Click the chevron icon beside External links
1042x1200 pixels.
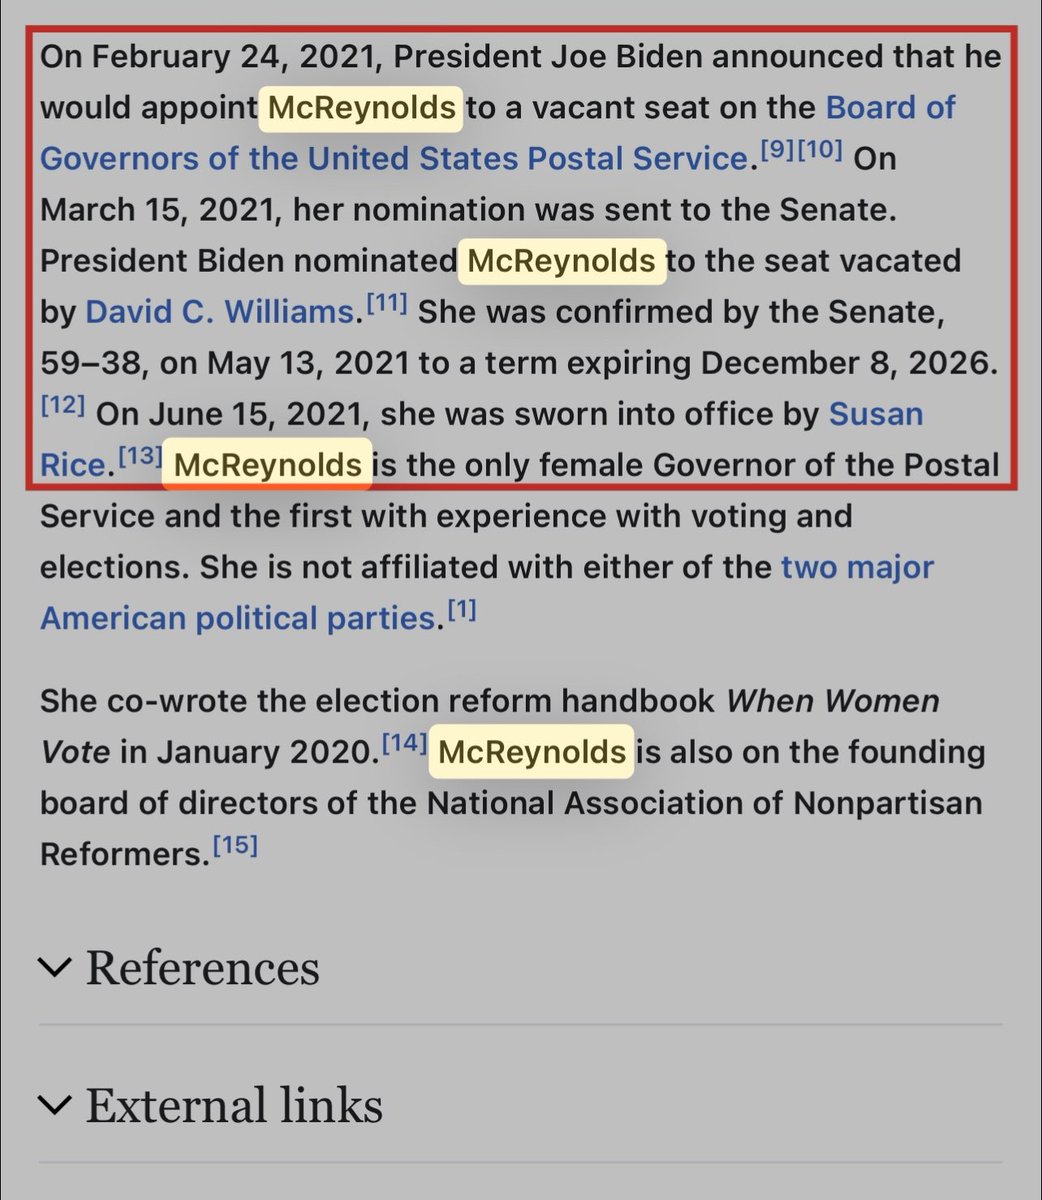point(55,1105)
